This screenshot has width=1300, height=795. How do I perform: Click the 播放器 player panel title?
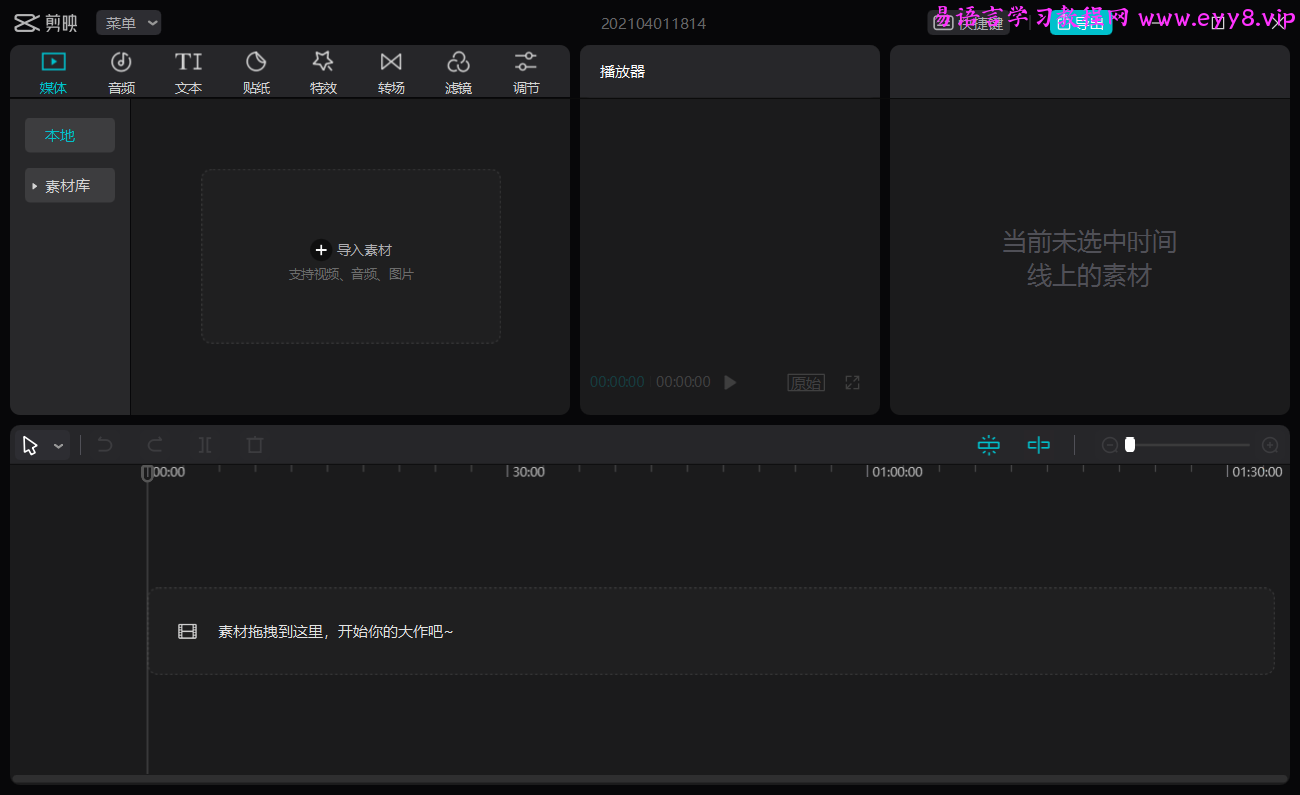pyautogui.click(x=623, y=72)
